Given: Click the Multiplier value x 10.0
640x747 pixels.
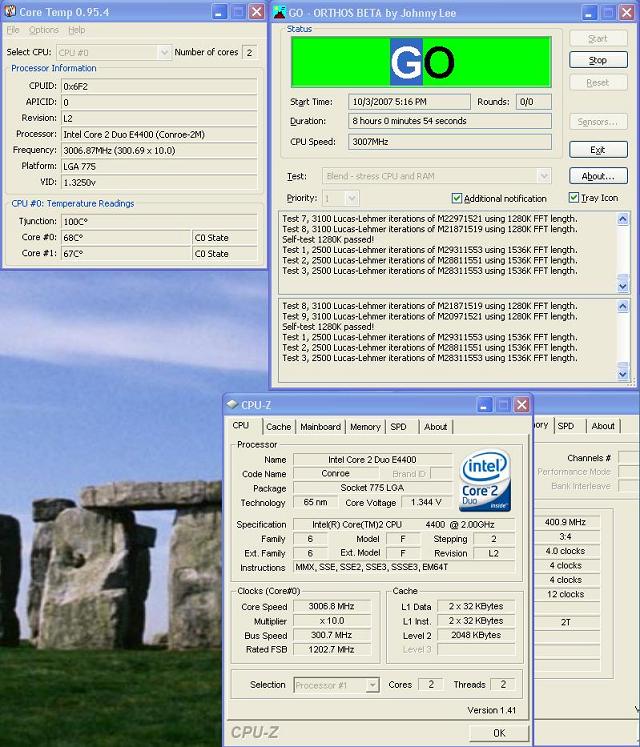Looking at the screenshot, I should tap(331, 621).
